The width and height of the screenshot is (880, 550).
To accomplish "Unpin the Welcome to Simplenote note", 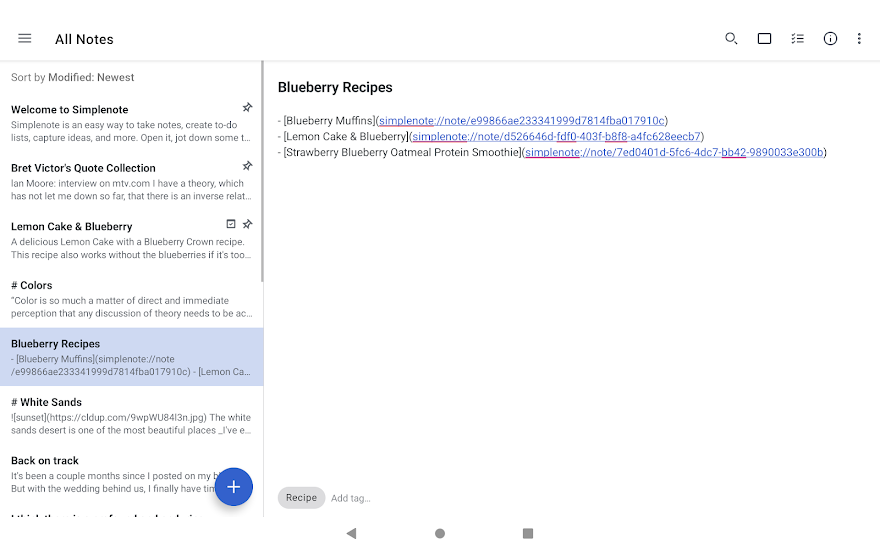I will coord(247,107).
